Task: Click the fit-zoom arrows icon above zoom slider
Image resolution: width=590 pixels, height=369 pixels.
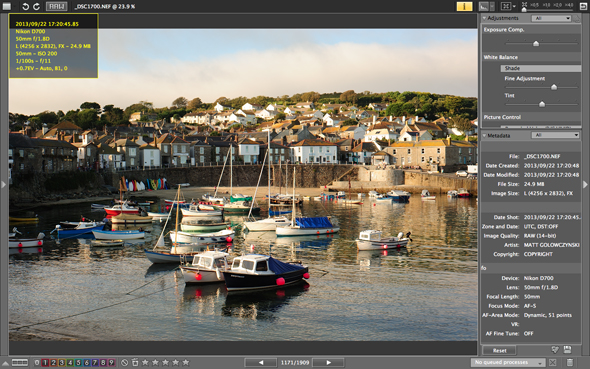Action: (x=524, y=5)
